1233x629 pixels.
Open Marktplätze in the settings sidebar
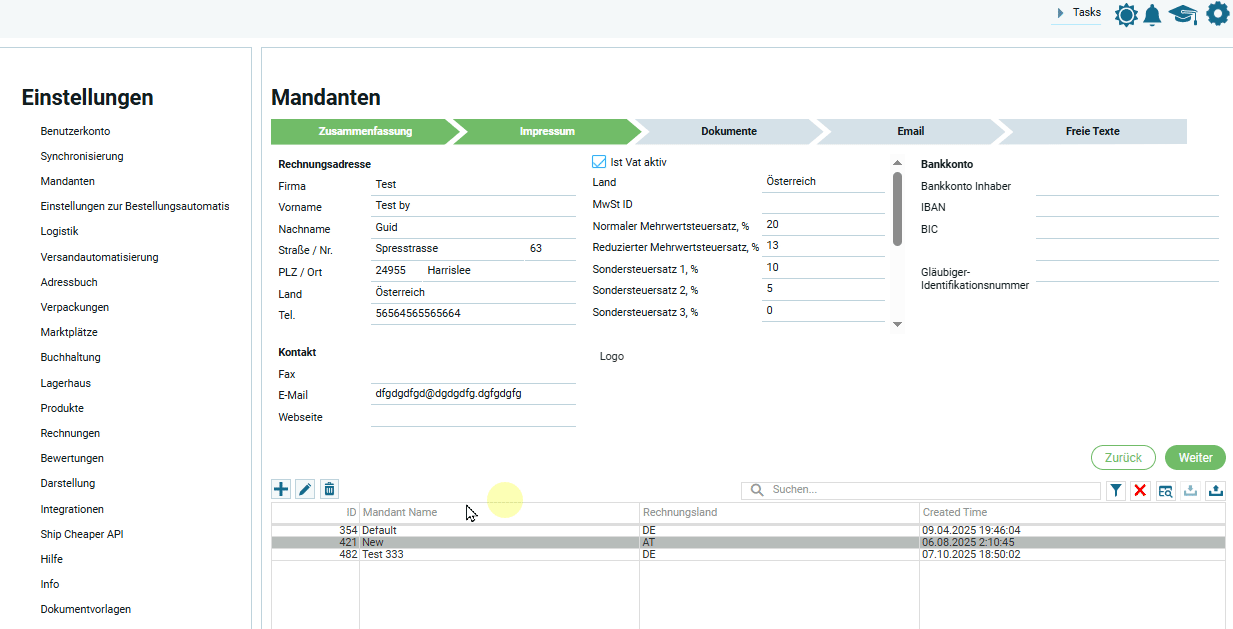tap(69, 332)
